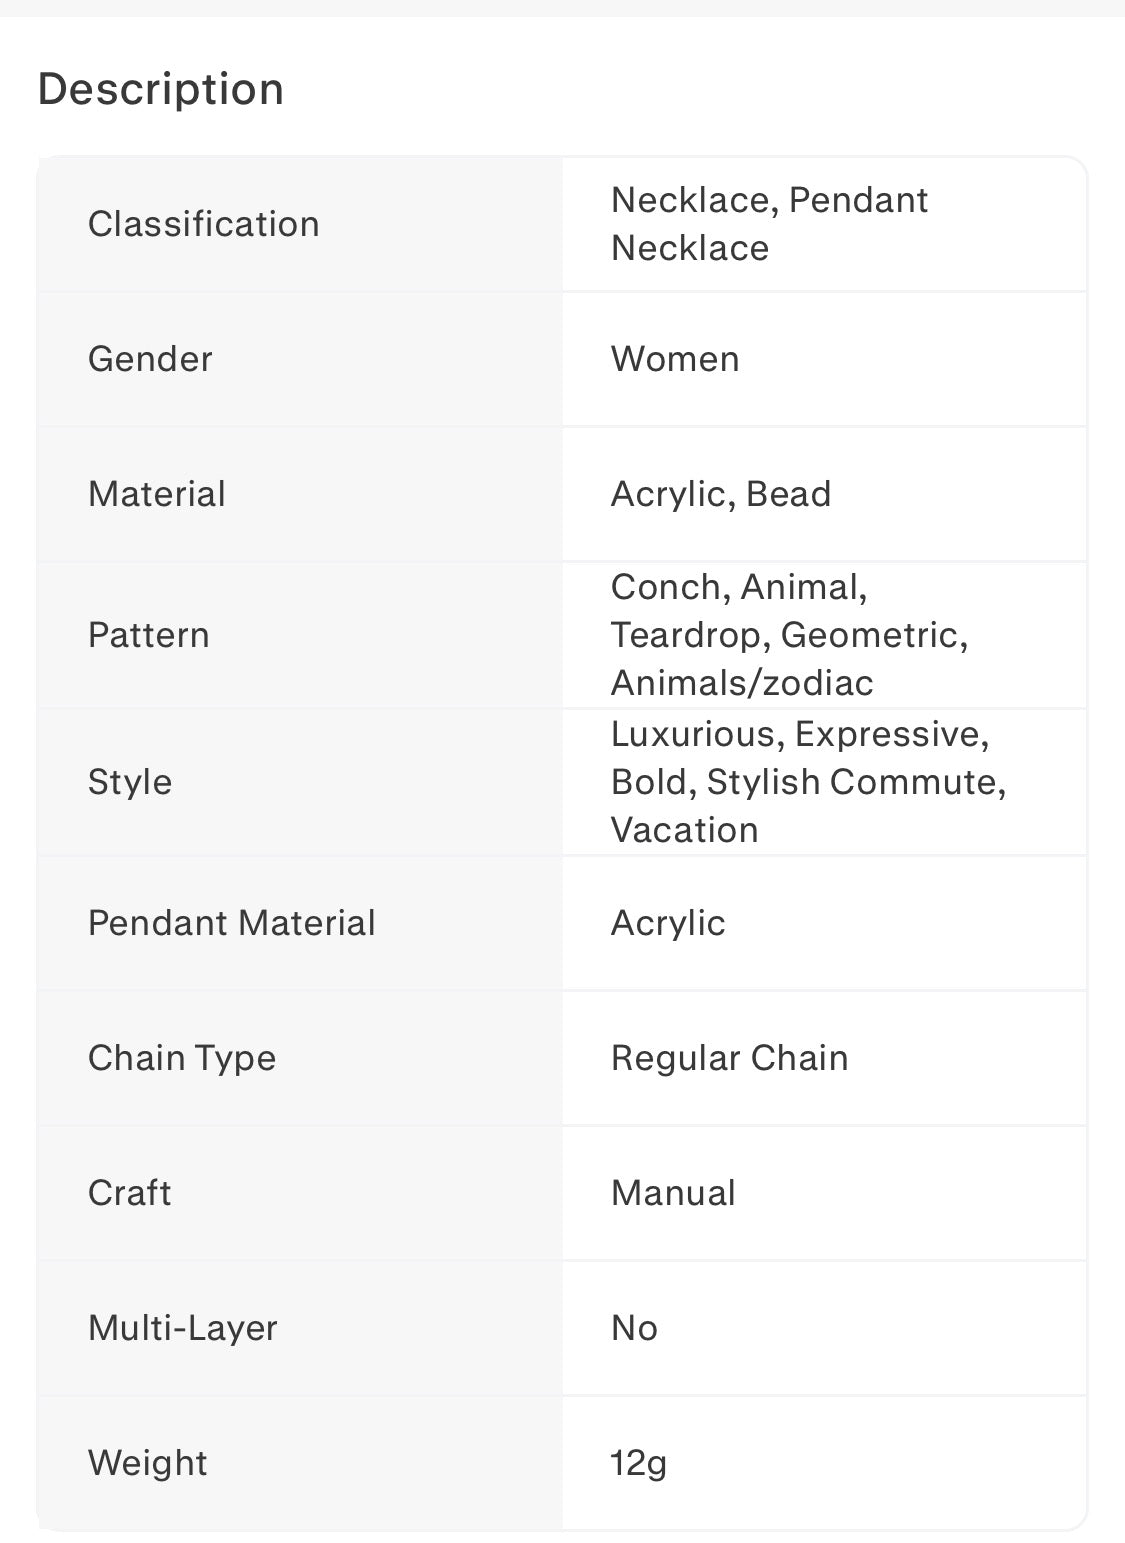The image size is (1125, 1543).
Task: Select the Conch, Animal, Teardrop pattern text
Action: [x=789, y=635]
